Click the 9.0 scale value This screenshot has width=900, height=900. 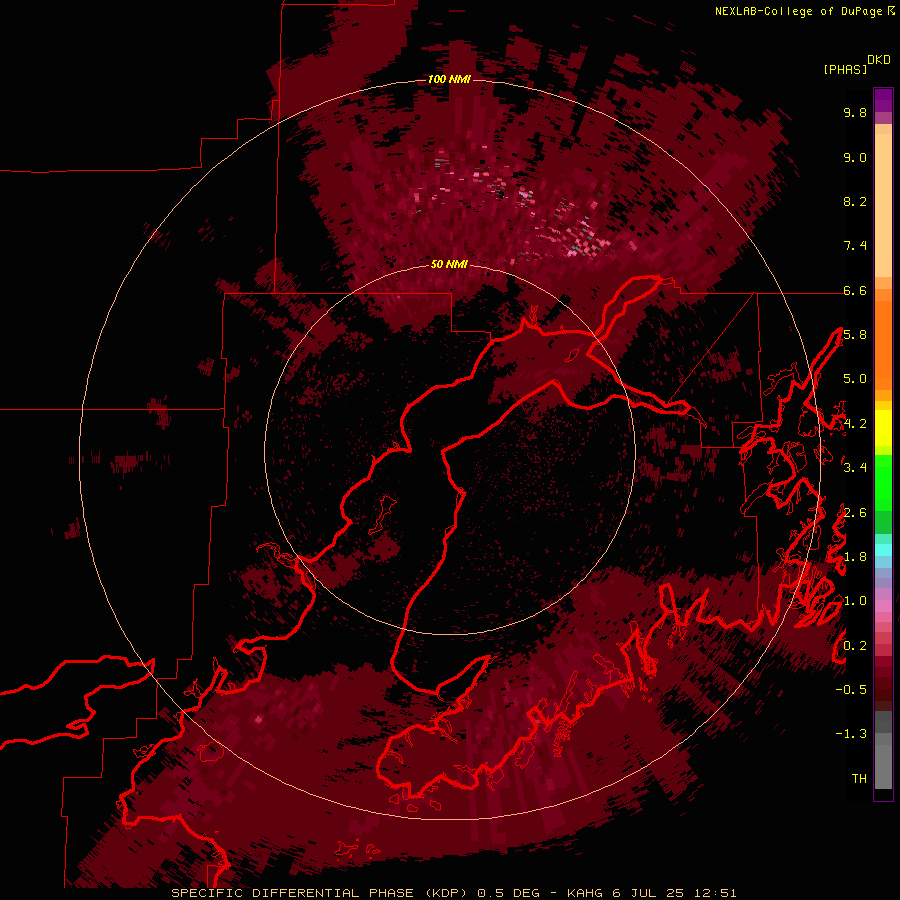pyautogui.click(x=855, y=158)
